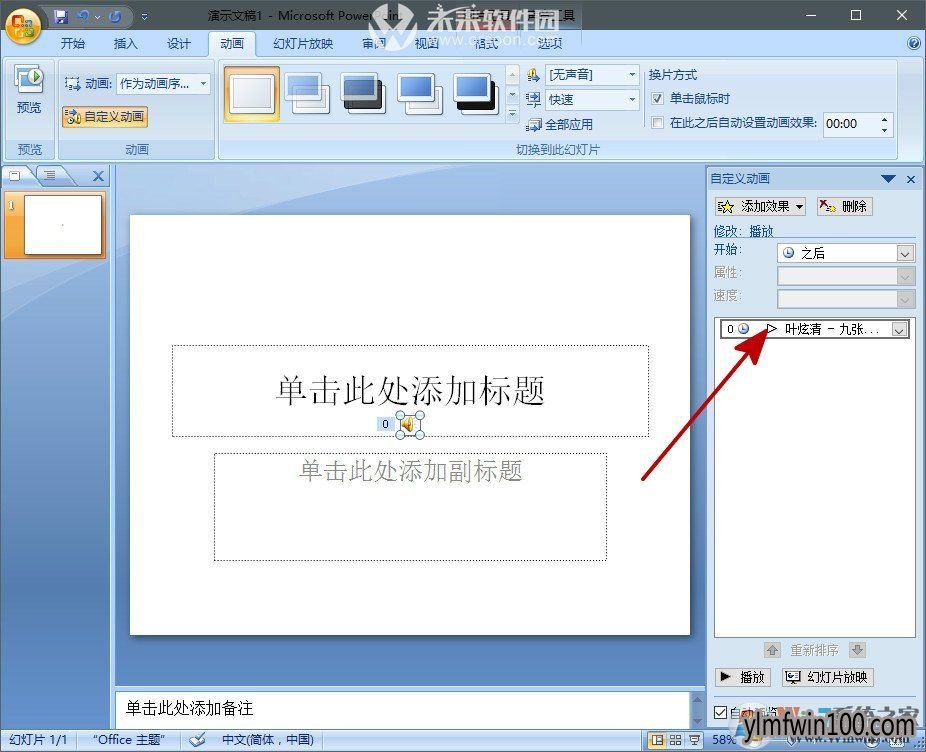Move the effect down with the reorder down arrow
This screenshot has height=752, width=926.
point(857,650)
